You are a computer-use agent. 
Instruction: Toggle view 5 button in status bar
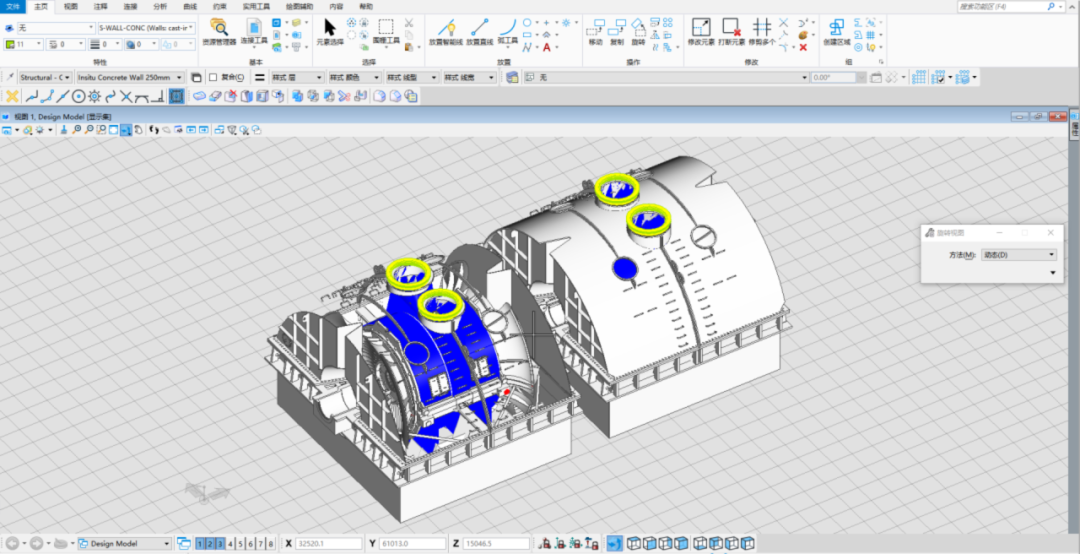pyautogui.click(x=240, y=544)
